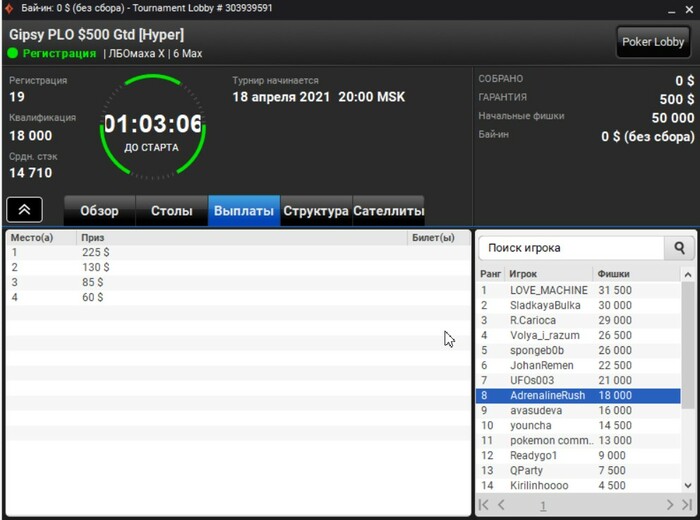Viewport: 700px width, 520px height.
Task: Switch to the Сателлиты tab
Action: point(388,211)
